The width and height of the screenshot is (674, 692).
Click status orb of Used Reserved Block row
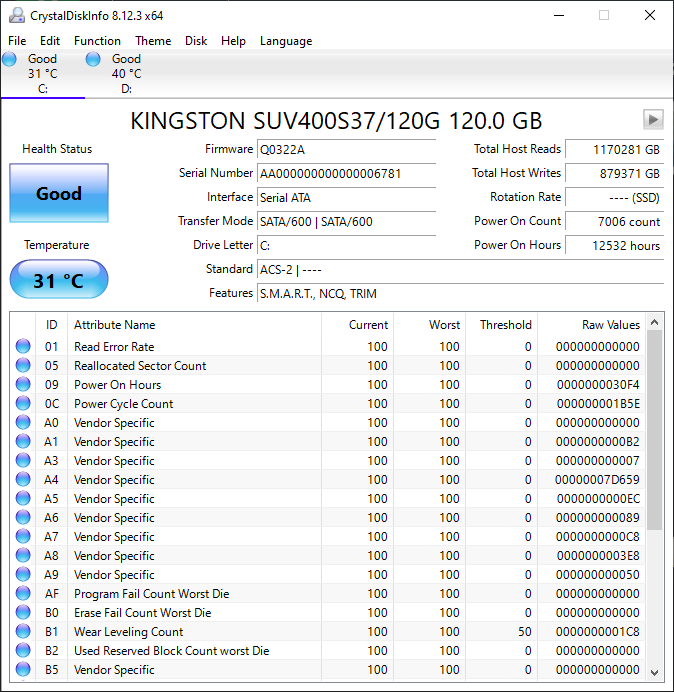tap(23, 650)
